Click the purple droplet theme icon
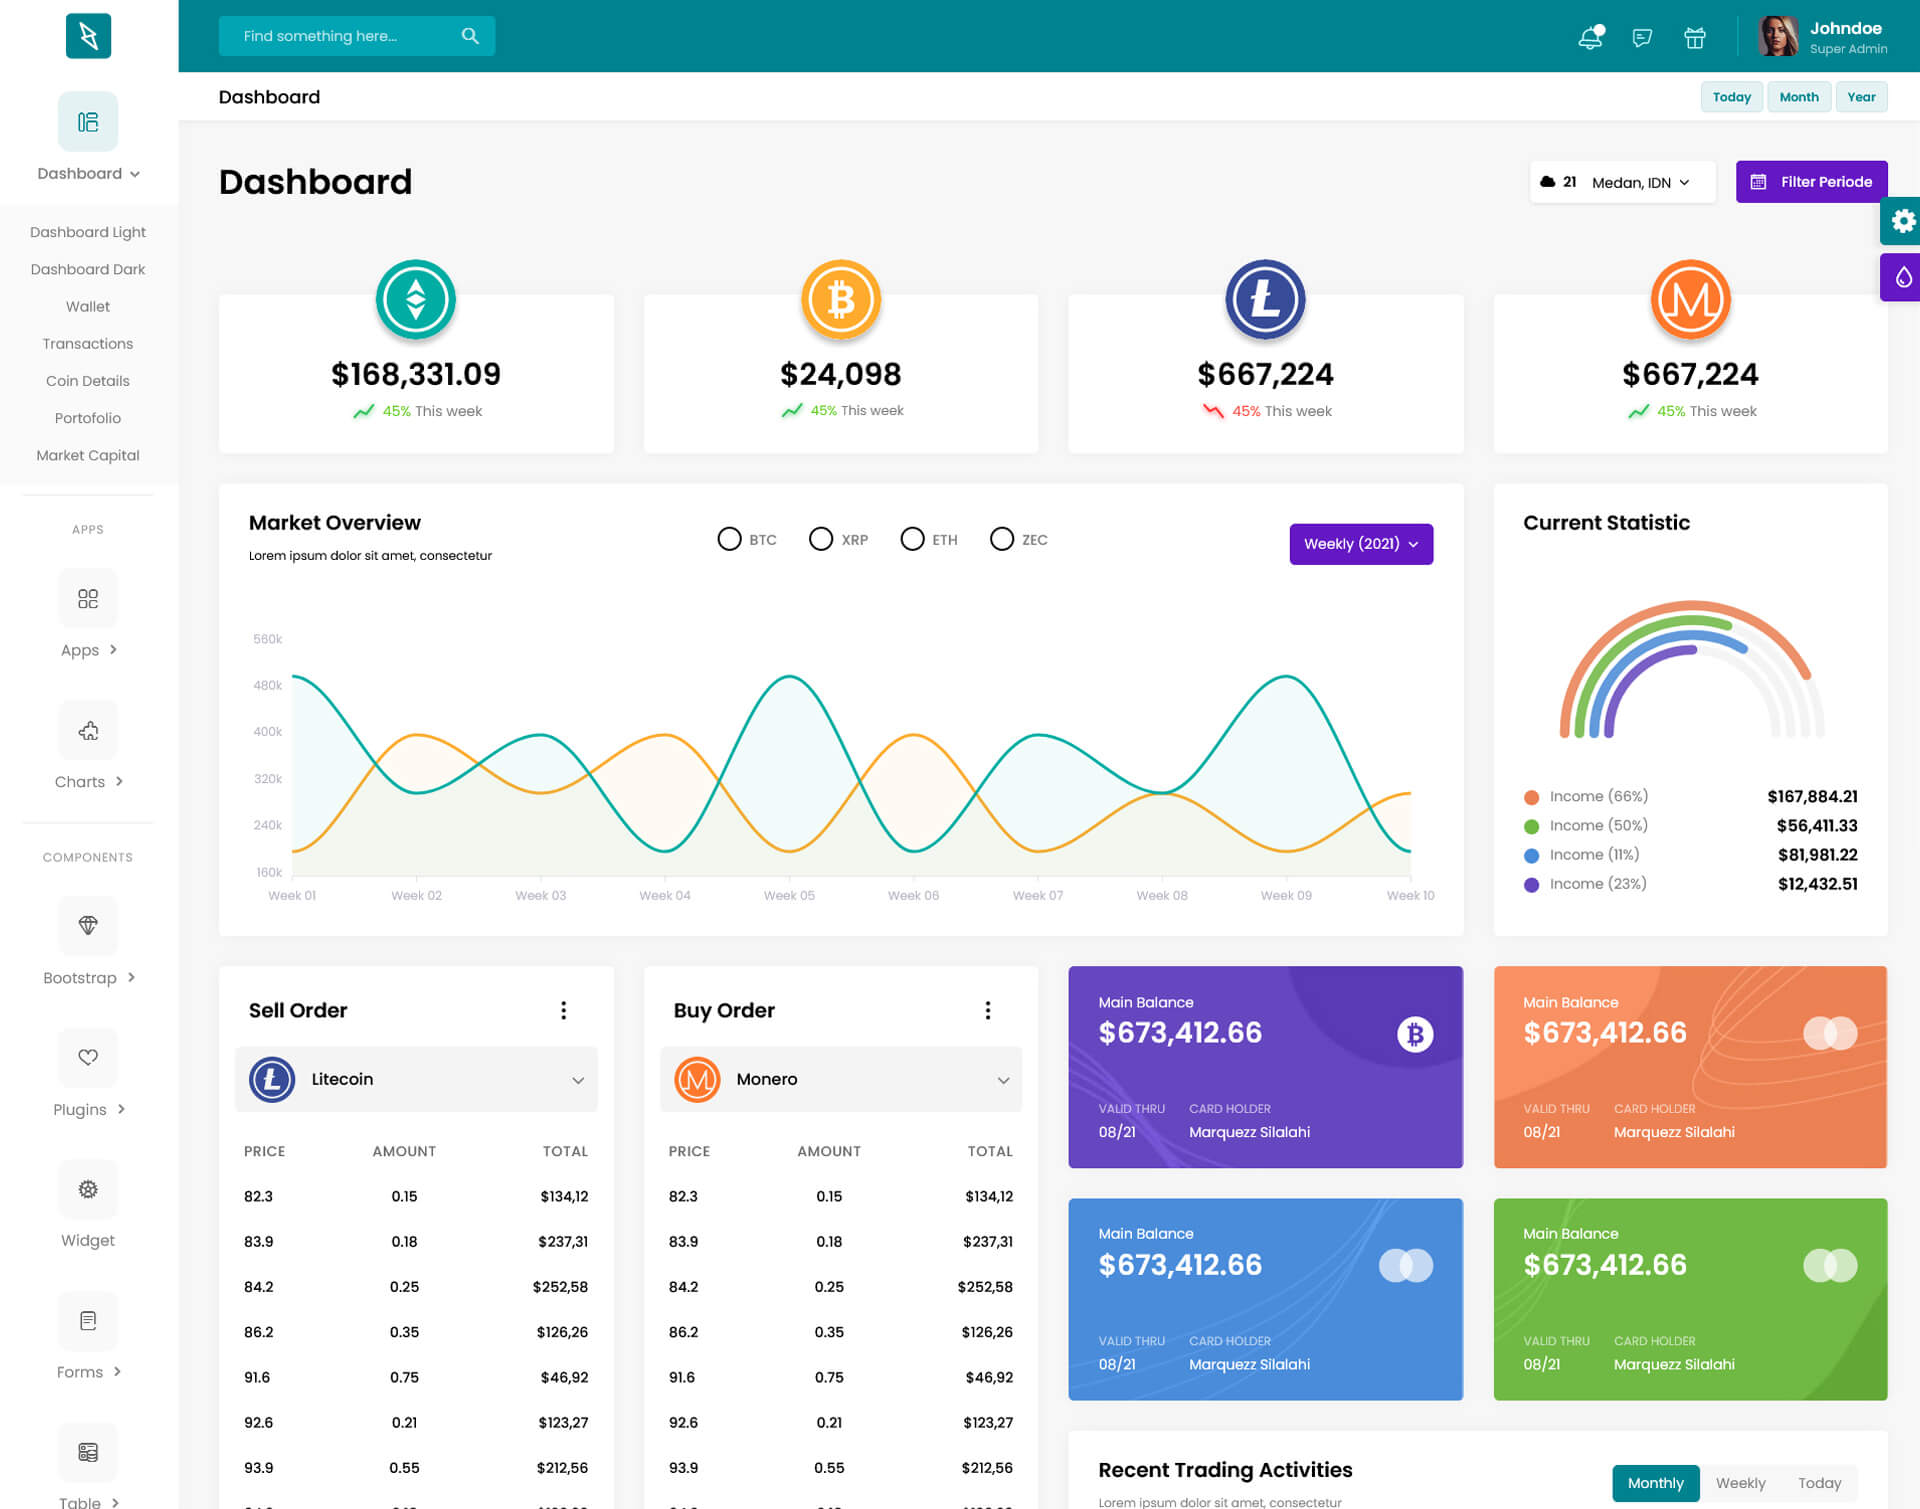1920x1509 pixels. click(1902, 277)
